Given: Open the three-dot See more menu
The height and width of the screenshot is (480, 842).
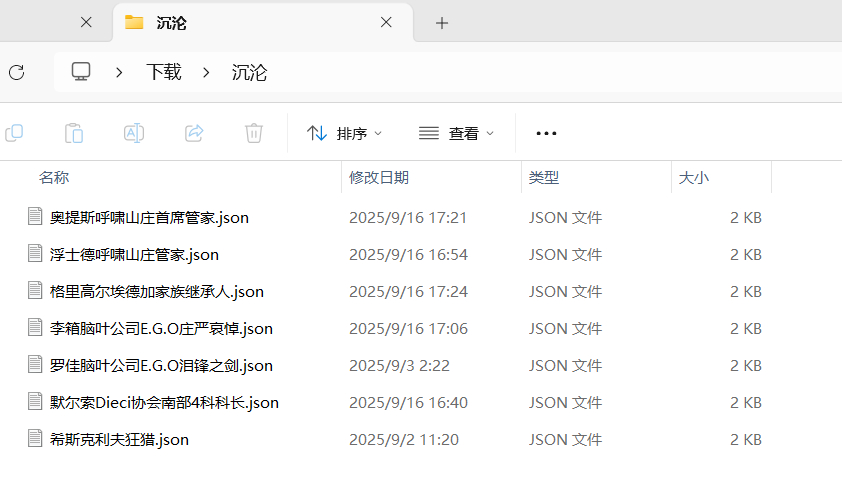Looking at the screenshot, I should click(546, 133).
